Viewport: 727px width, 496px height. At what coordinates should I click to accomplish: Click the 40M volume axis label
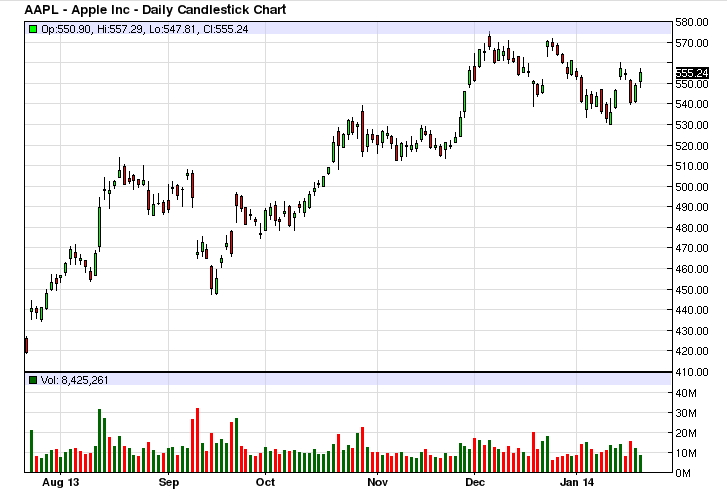pyautogui.click(x=686, y=394)
